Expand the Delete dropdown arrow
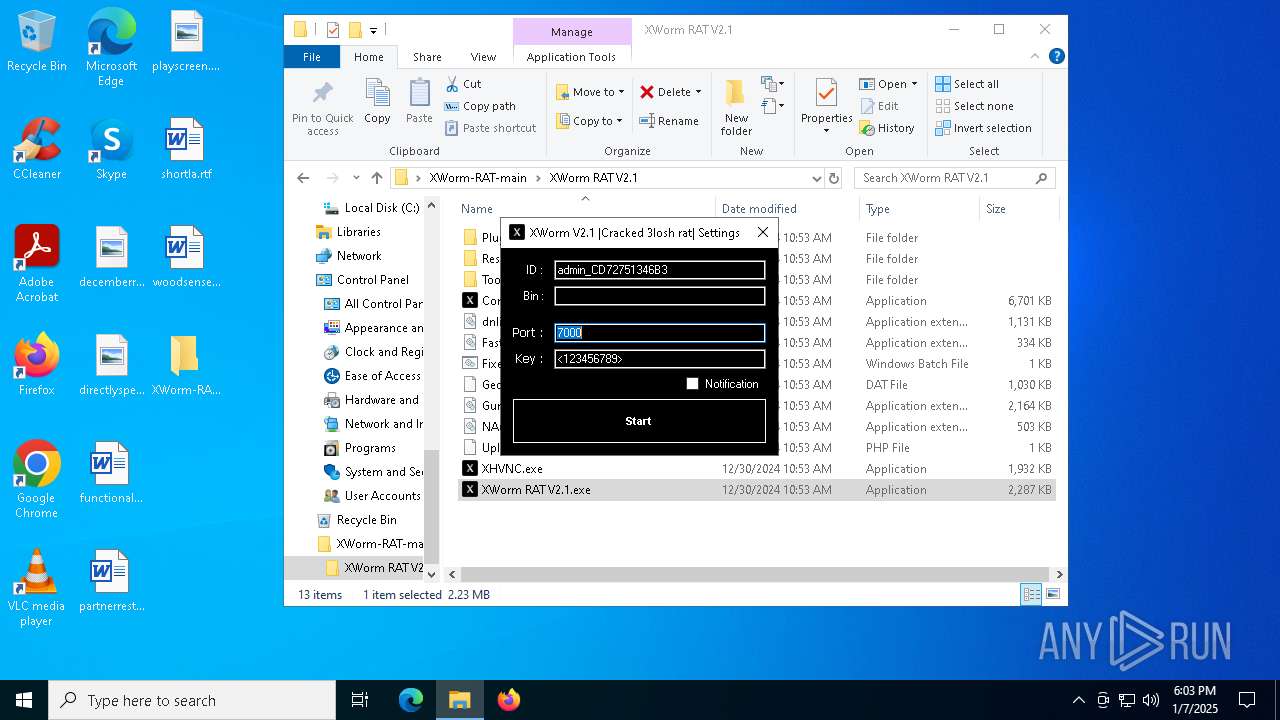 [698, 92]
